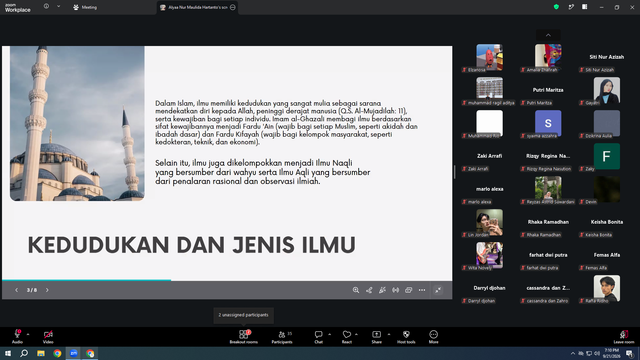The width and height of the screenshot is (640, 360).
Task: Open Windows taskbar search
Action: (24, 353)
